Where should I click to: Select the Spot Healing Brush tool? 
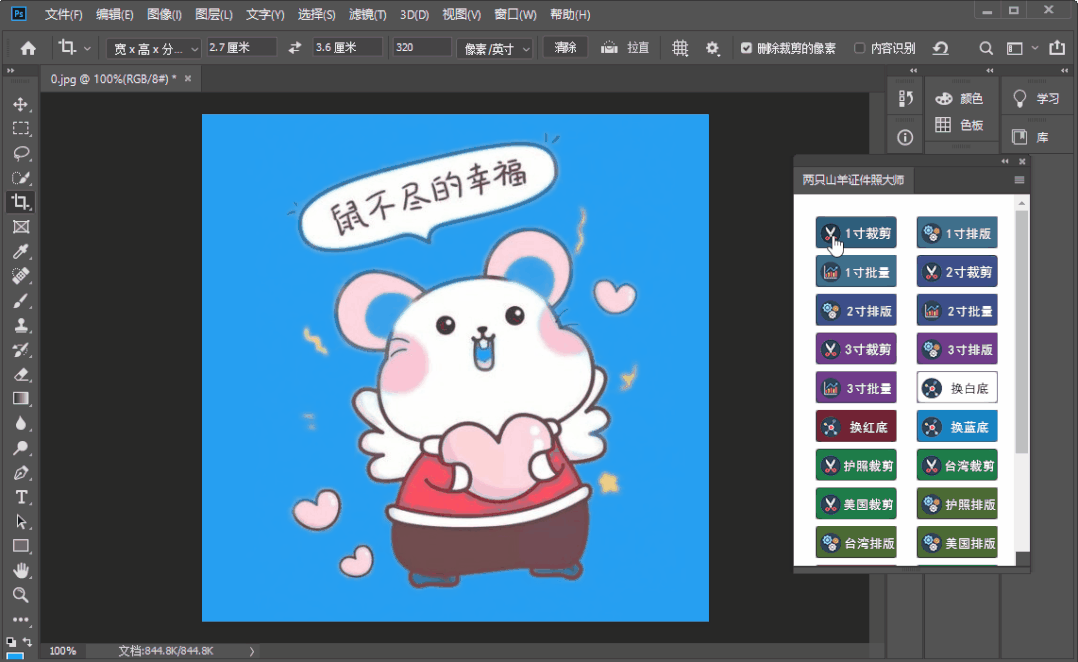pyautogui.click(x=21, y=276)
